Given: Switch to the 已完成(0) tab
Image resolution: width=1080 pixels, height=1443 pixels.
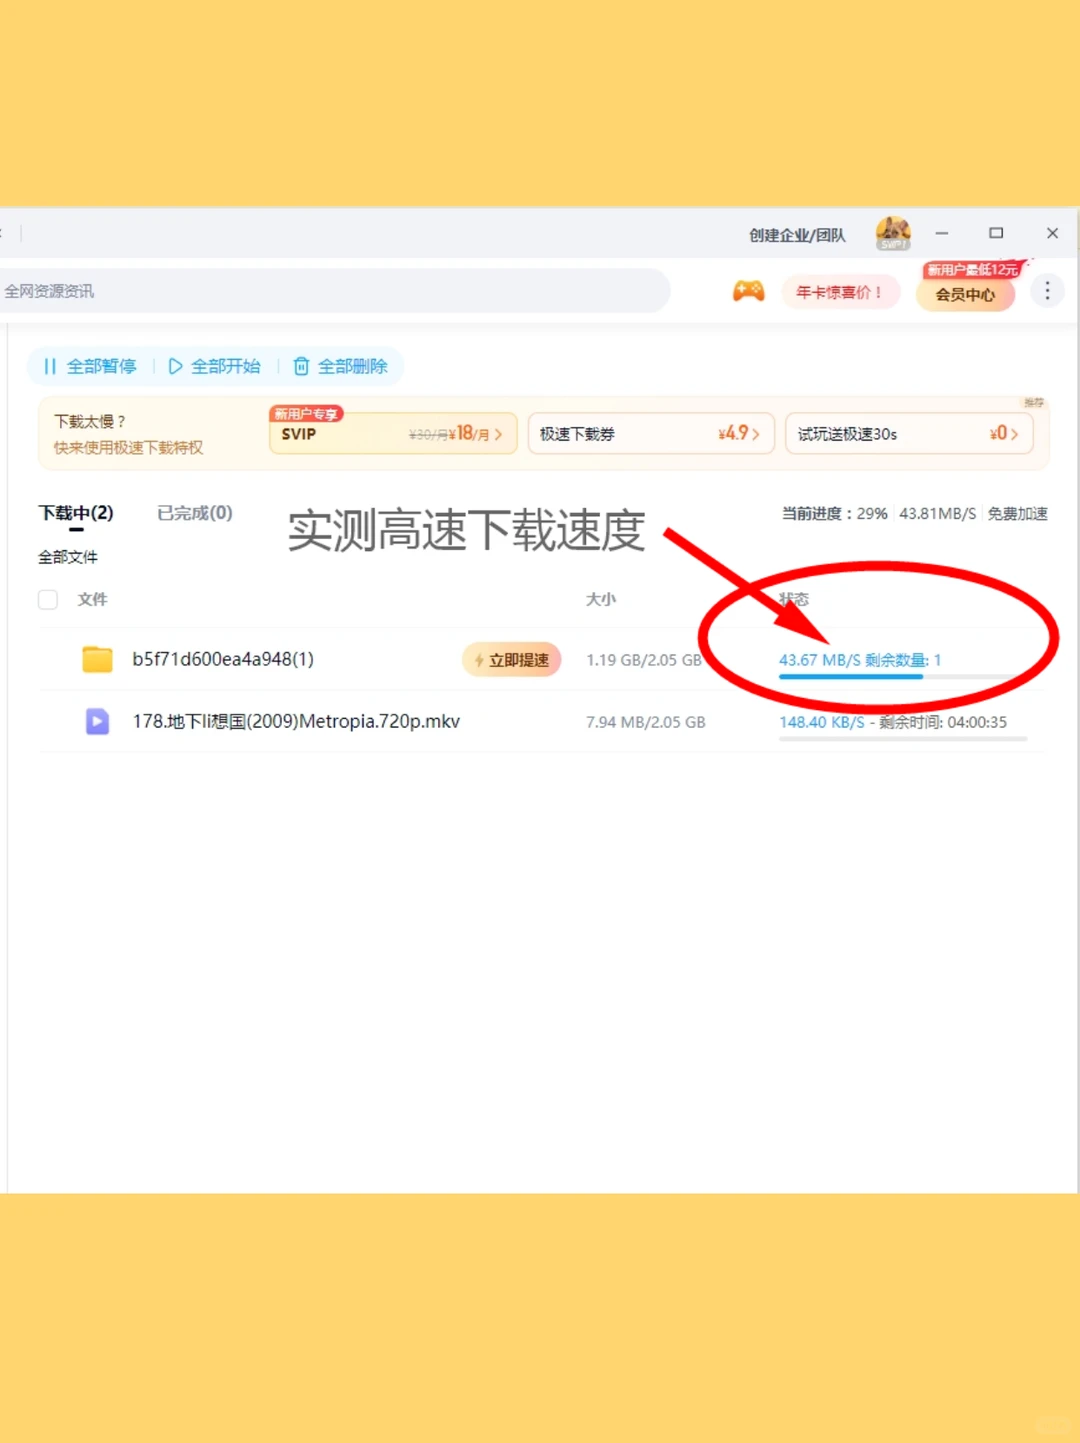Looking at the screenshot, I should (192, 513).
